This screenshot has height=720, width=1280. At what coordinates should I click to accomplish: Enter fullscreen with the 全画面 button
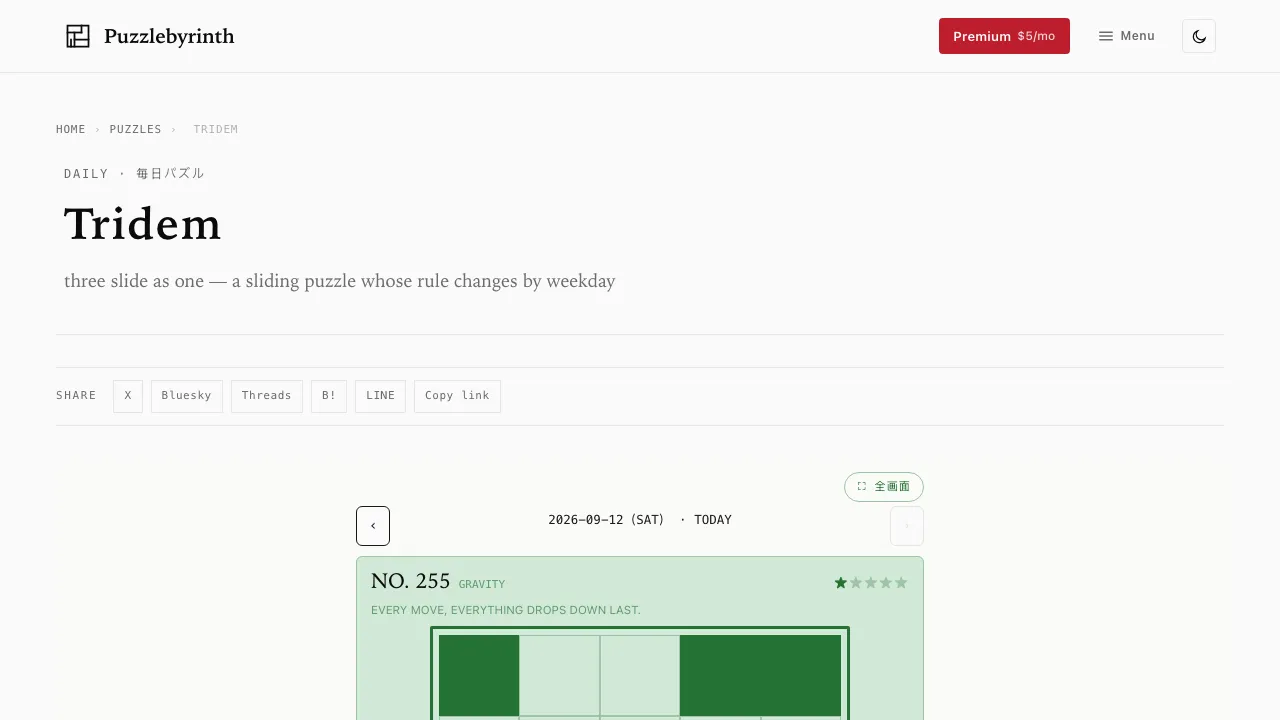click(x=884, y=487)
